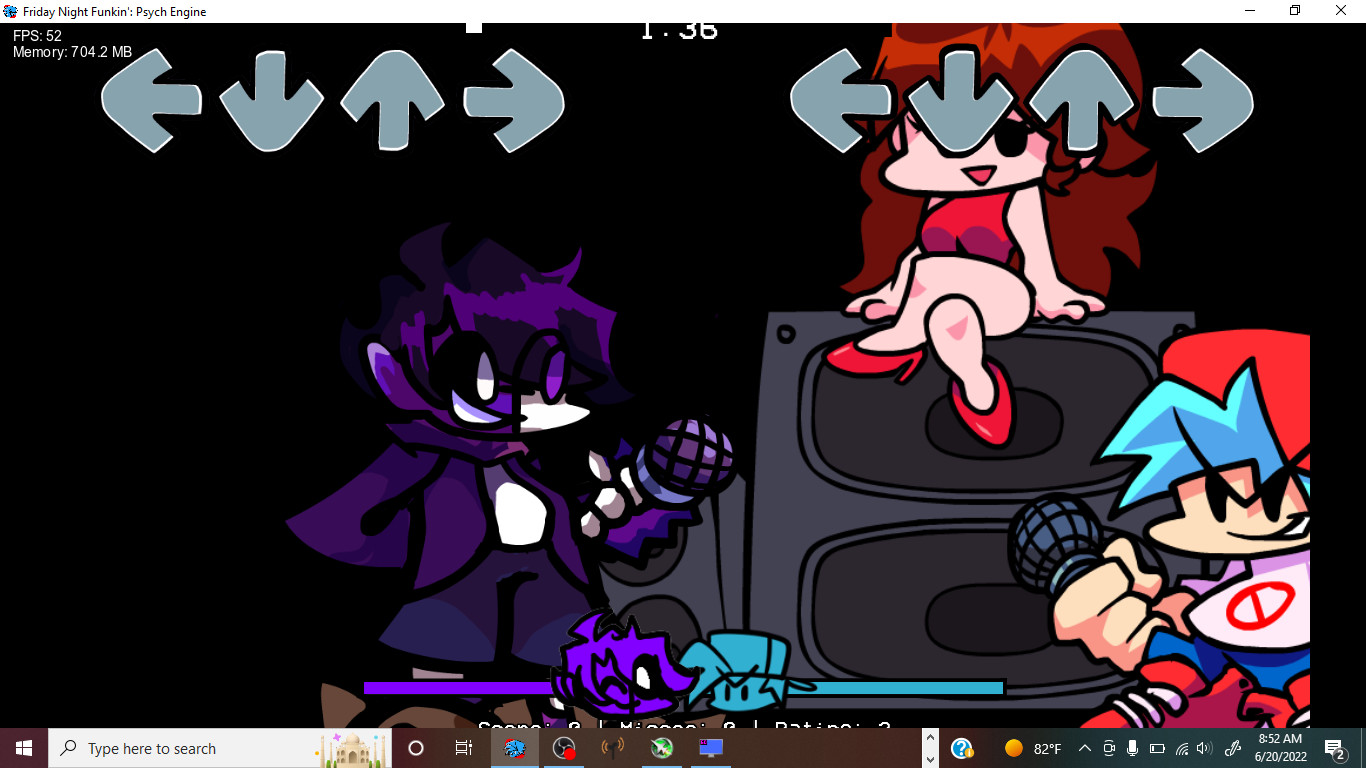The width and height of the screenshot is (1366, 768).
Task: Click the opponent's right arrow receptor
Action: click(514, 100)
